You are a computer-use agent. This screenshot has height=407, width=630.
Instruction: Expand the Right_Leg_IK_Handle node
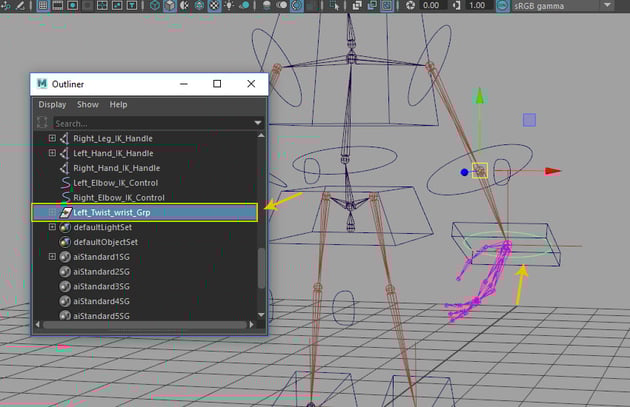53,139
